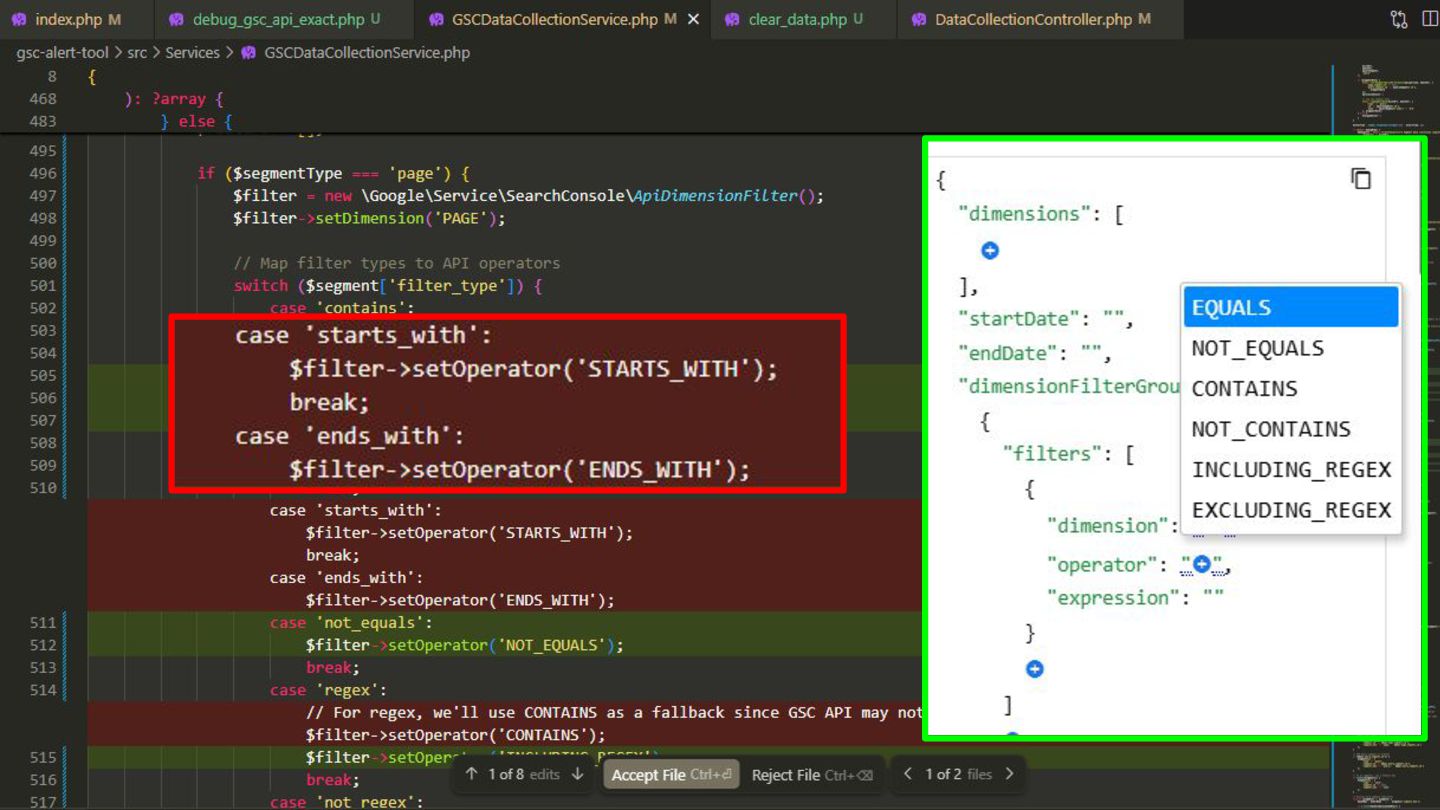This screenshot has width=1440, height=810.
Task: Choose INCLUDING_REGEX from the dropdown
Action: click(1291, 469)
